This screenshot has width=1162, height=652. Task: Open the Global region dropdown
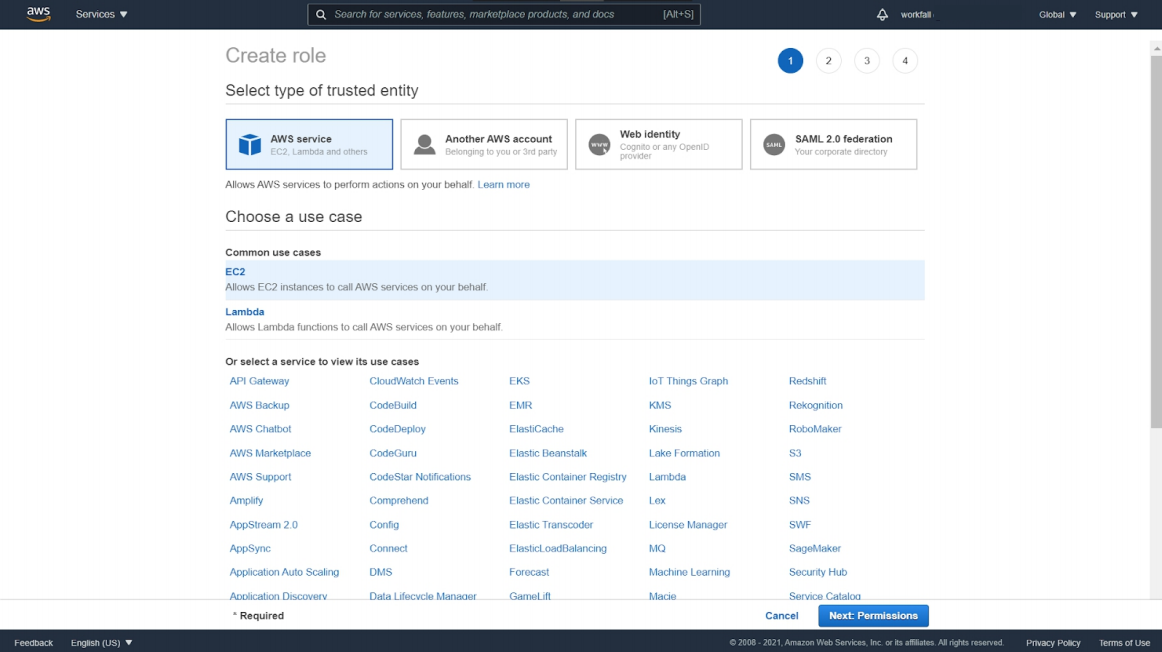pos(1058,14)
